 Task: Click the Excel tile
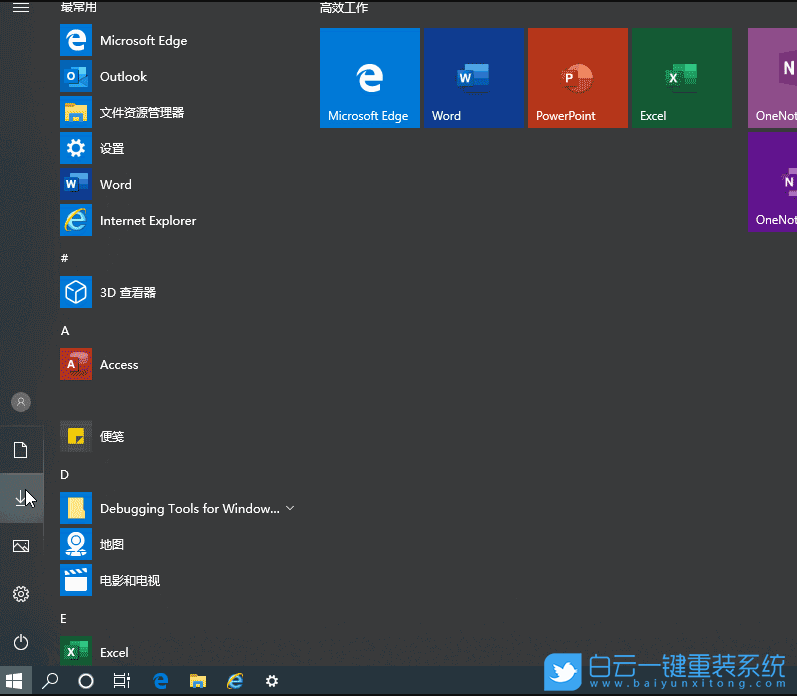pos(682,78)
